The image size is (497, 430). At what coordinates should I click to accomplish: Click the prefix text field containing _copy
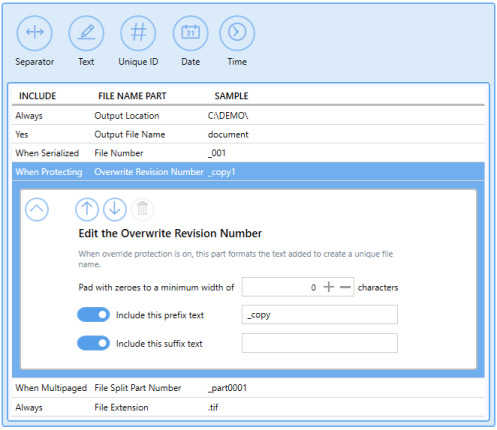[x=320, y=314]
